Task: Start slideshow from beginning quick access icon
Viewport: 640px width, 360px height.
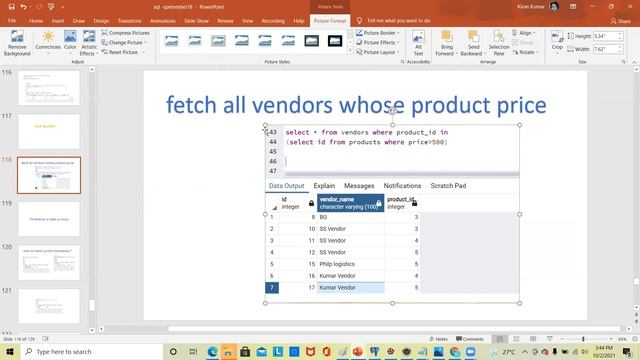Action: click(x=51, y=7)
